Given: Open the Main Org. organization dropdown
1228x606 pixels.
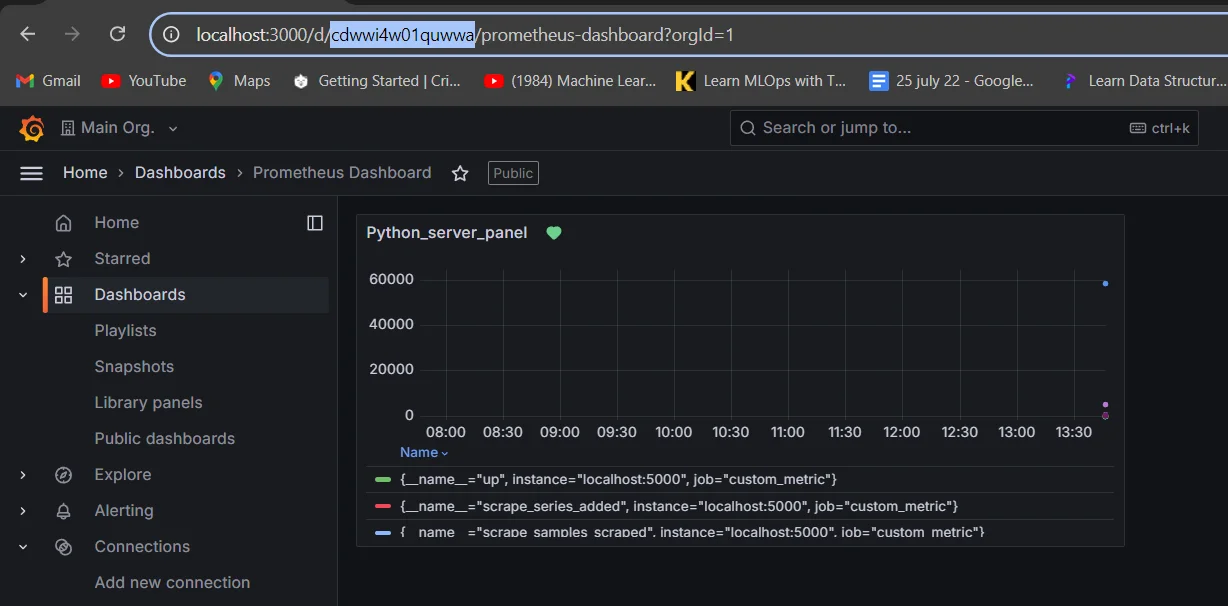Looking at the screenshot, I should tap(119, 128).
